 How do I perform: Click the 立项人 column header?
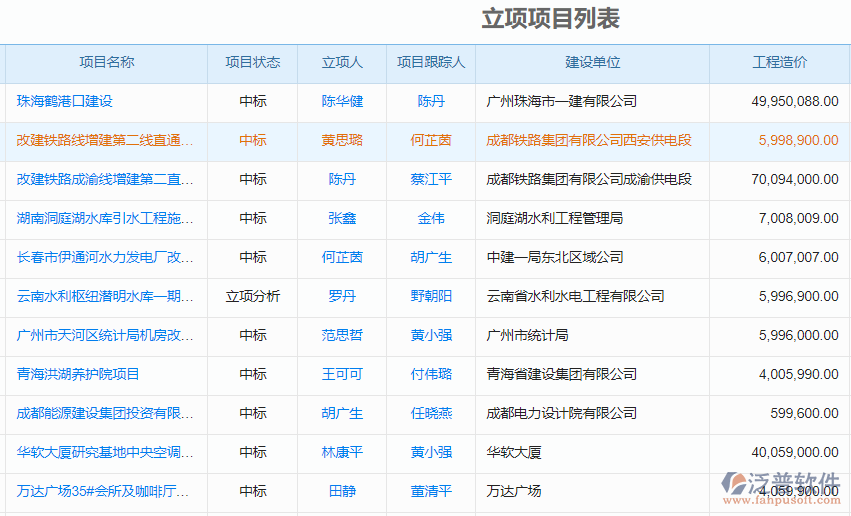point(342,62)
